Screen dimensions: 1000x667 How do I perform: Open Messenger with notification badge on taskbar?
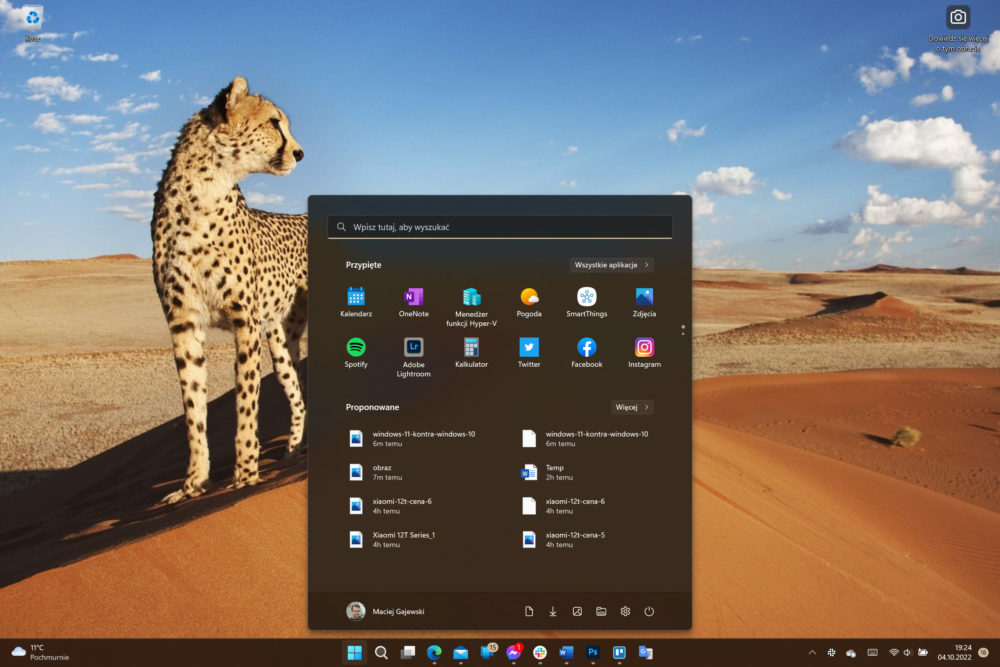coord(513,652)
